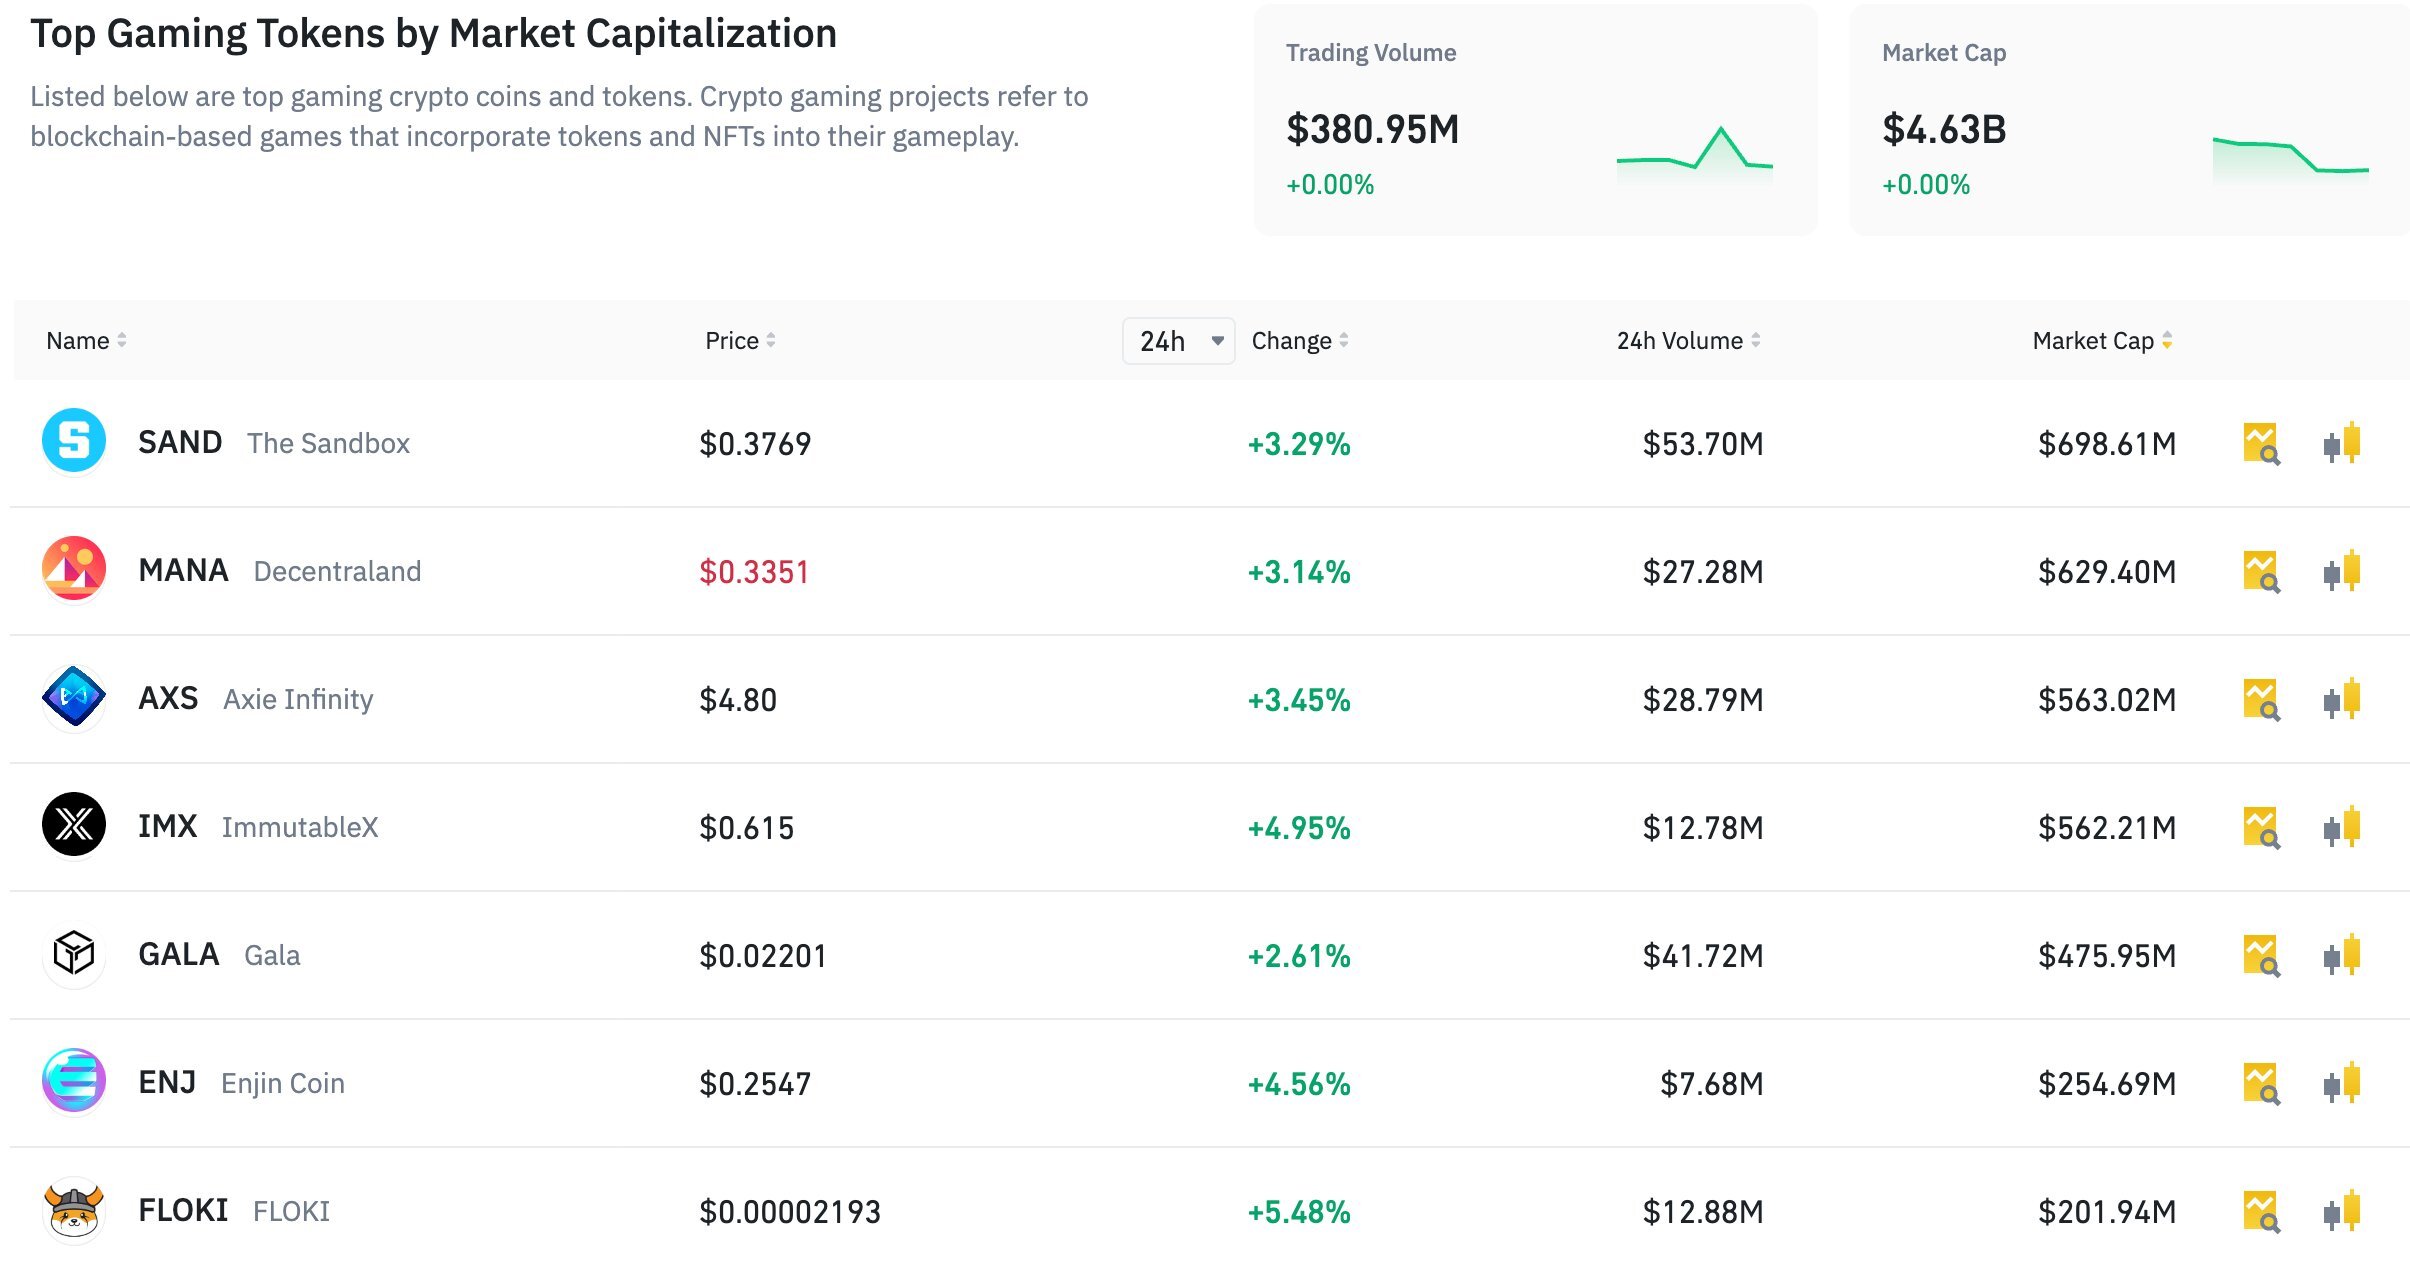This screenshot has width=2410, height=1274.
Task: Click IMX price $0.615
Action: pyautogui.click(x=746, y=827)
